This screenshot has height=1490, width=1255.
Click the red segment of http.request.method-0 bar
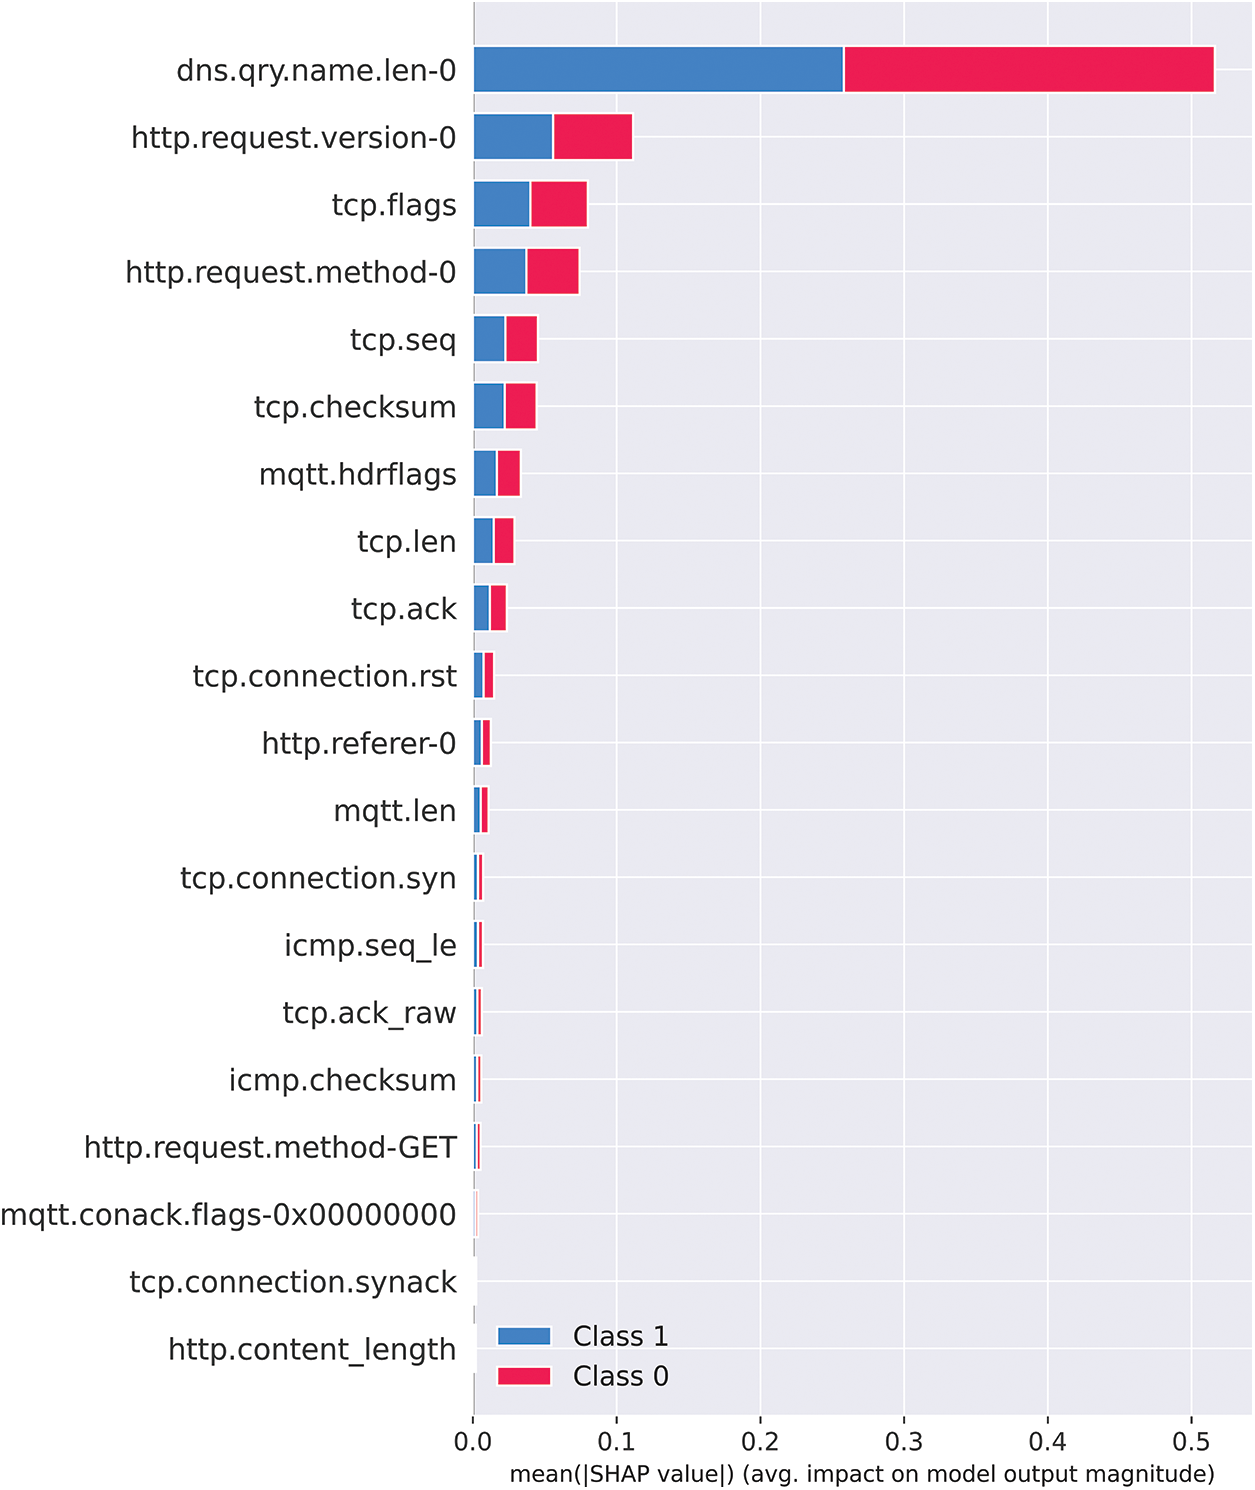[x=553, y=272]
